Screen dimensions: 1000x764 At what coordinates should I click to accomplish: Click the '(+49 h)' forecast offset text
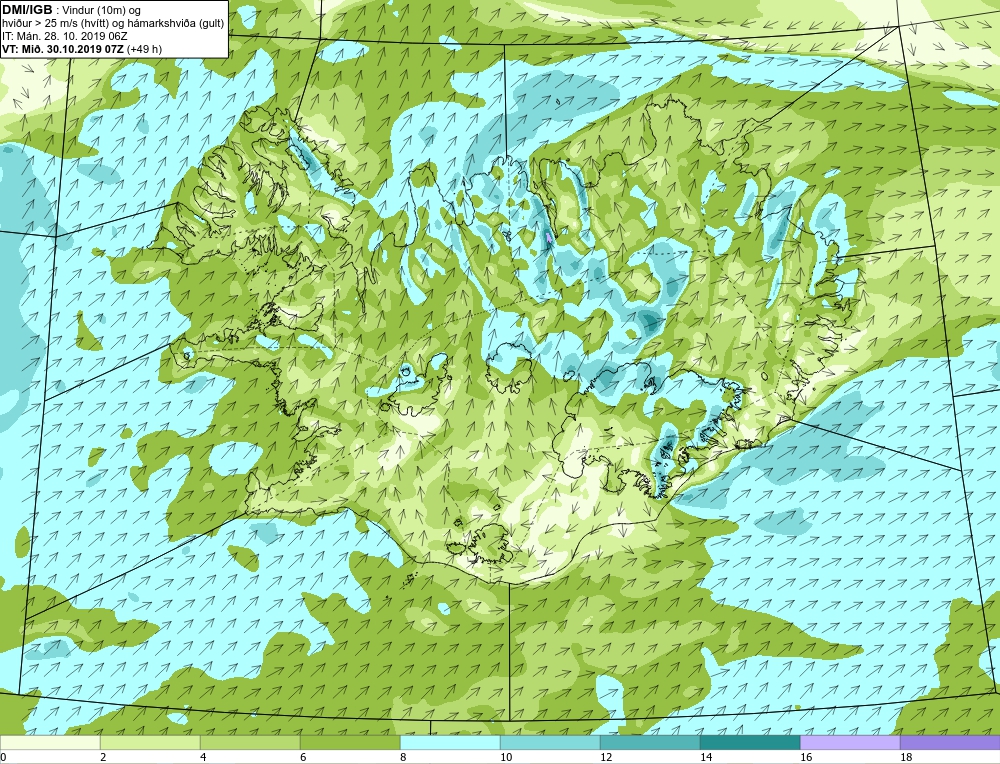[144, 49]
